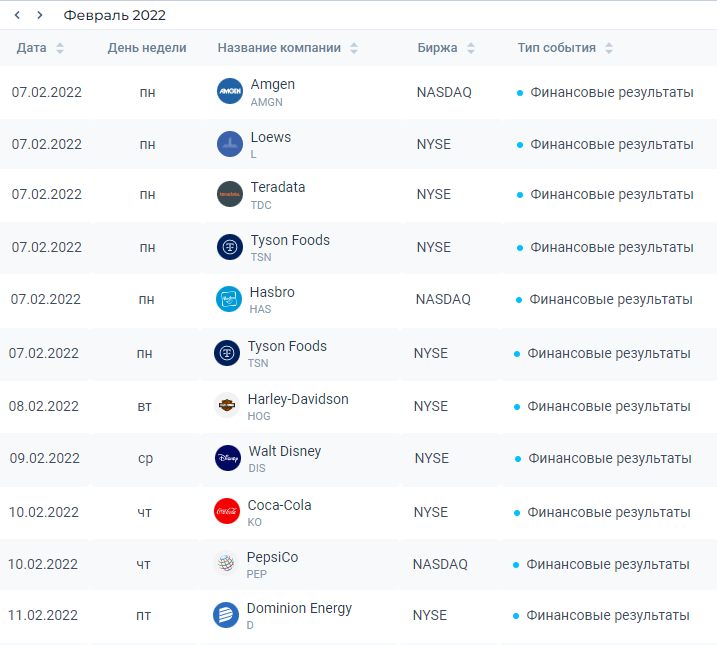Click weekday вт in Harley-Davidson row
Viewport: 717px width, 646px height.
[x=144, y=406]
